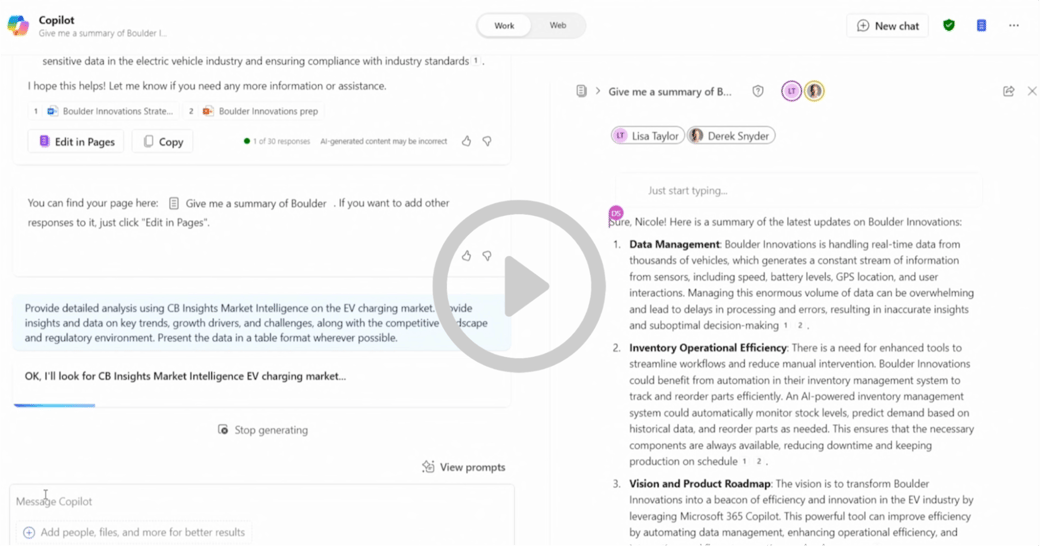Open citation 1 Boulder Innovations Strate... document
The width and height of the screenshot is (1040, 546).
pos(103,111)
